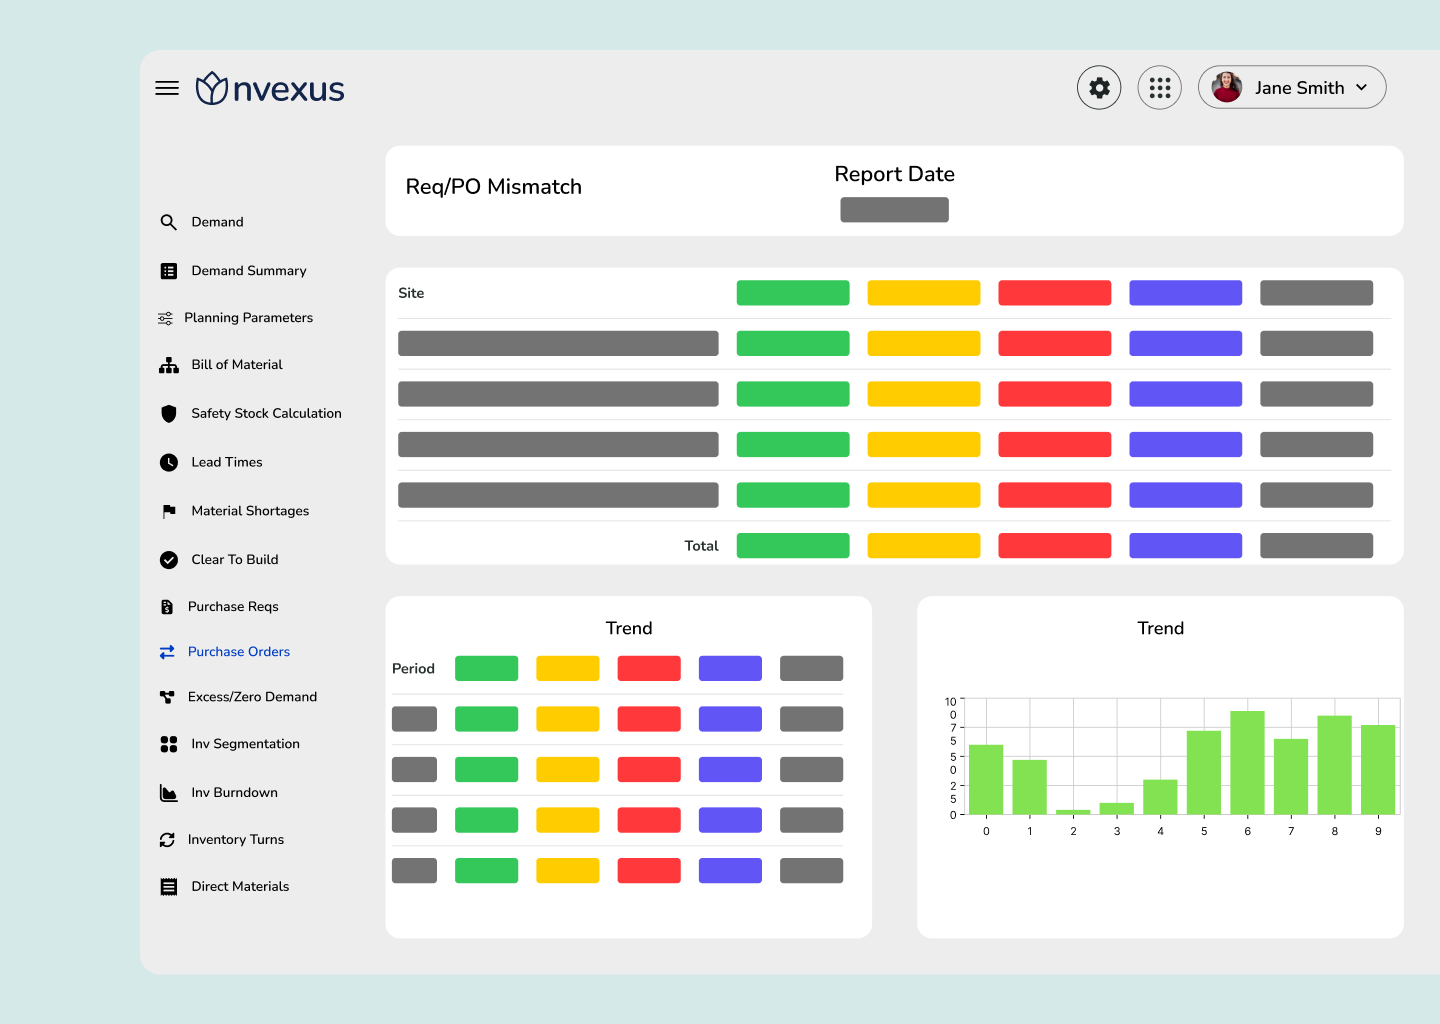Open Safety Stock Calculation
The image size is (1440, 1024).
click(267, 413)
